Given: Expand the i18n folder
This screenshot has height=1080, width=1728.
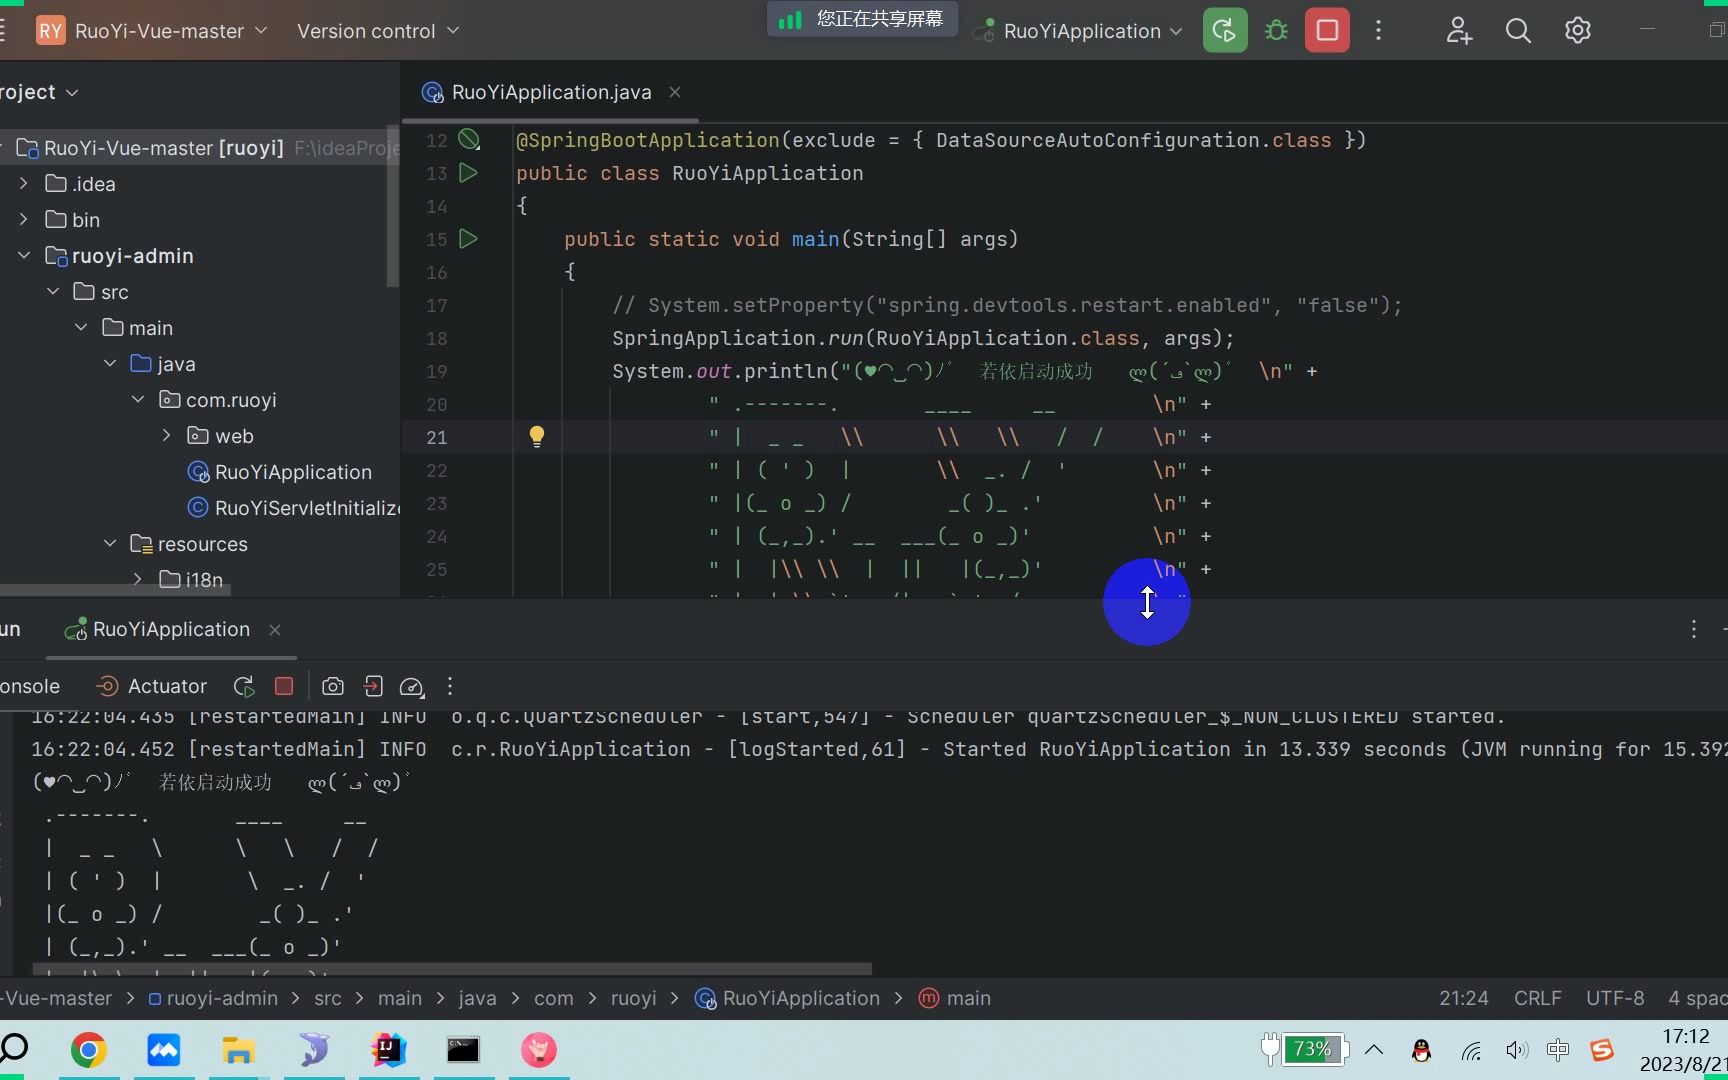Looking at the screenshot, I should [x=138, y=579].
